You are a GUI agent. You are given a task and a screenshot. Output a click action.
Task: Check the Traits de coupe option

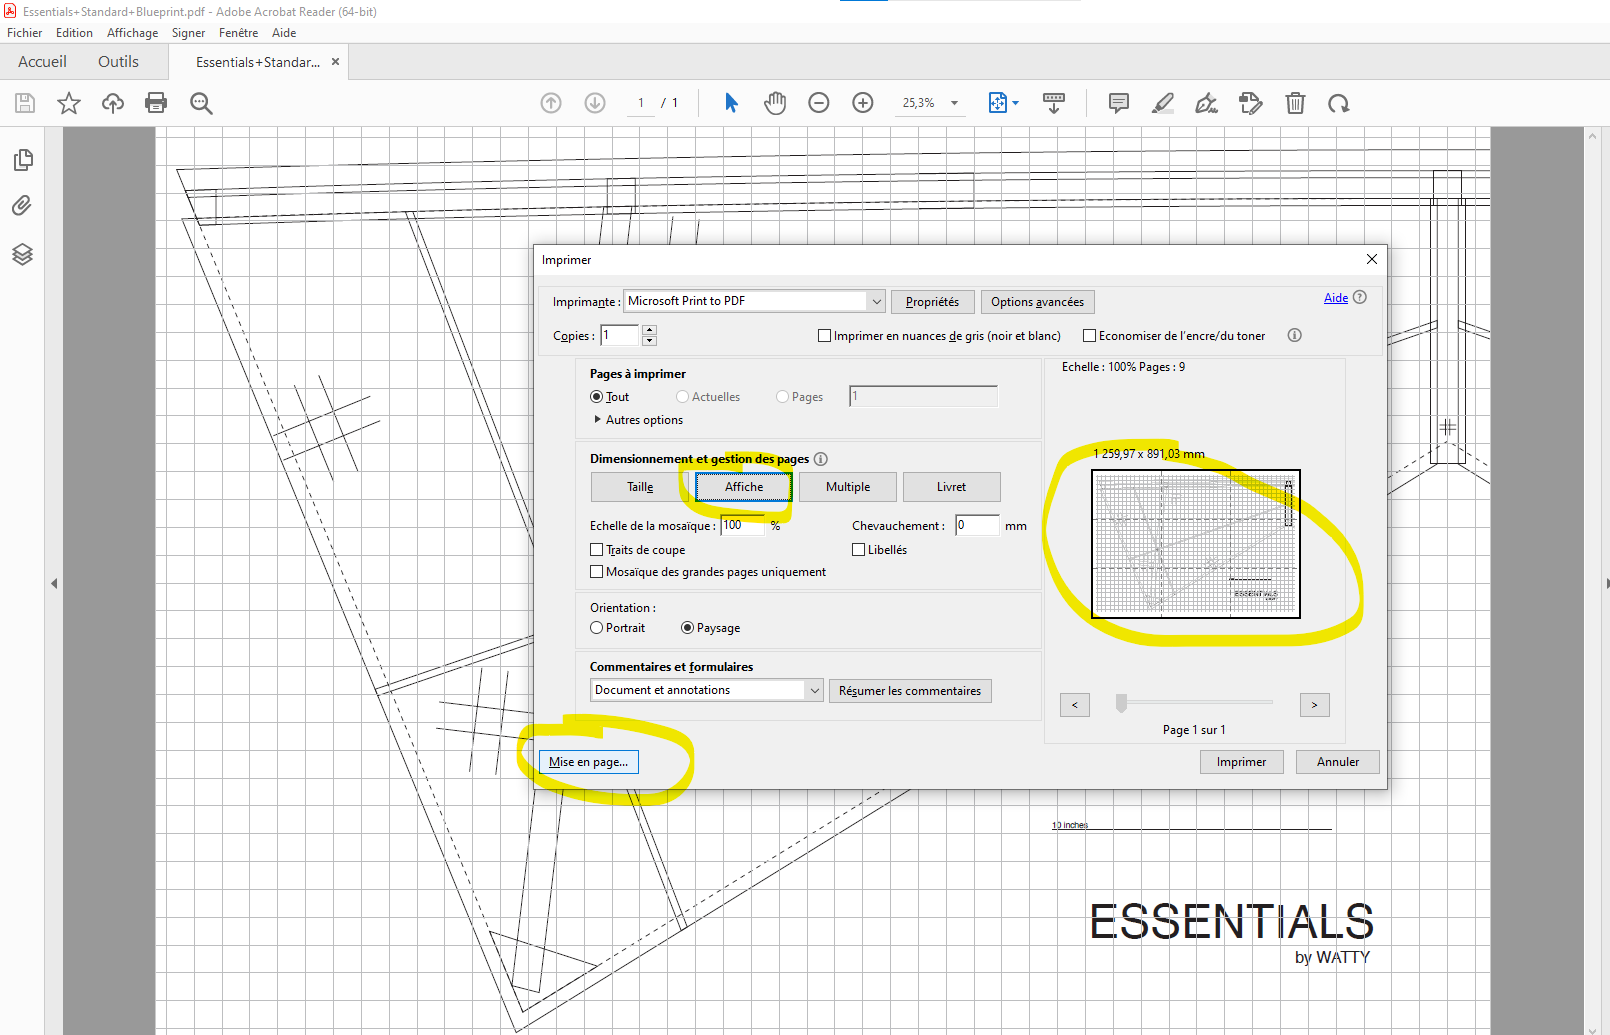[597, 550]
